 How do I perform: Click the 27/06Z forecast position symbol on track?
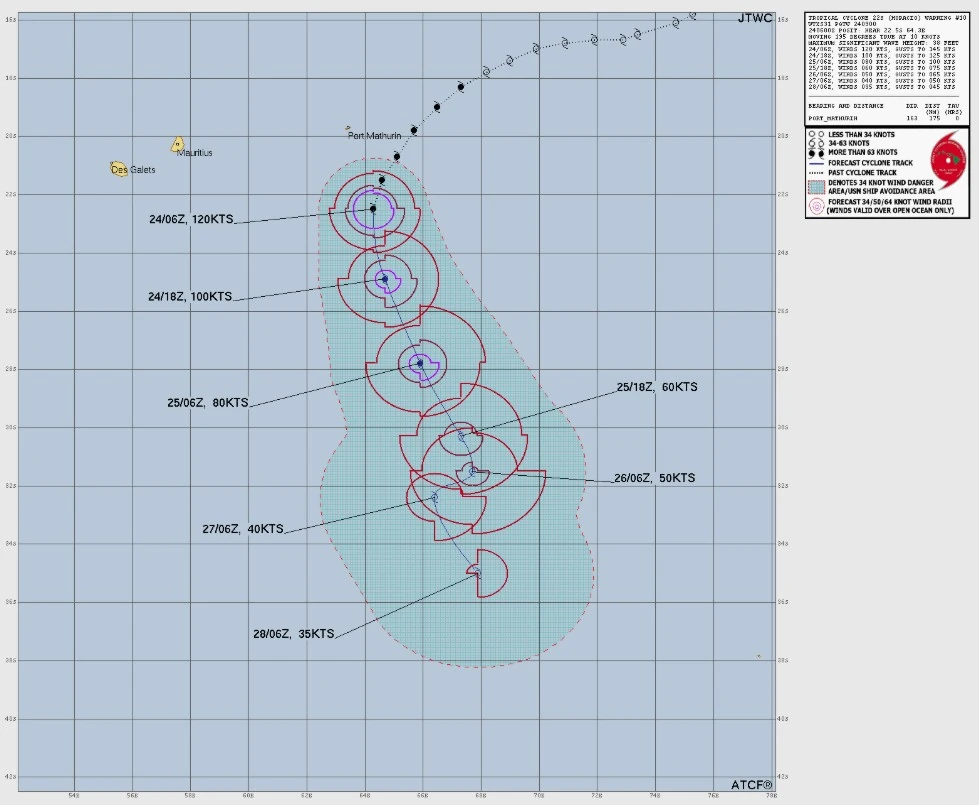pyautogui.click(x=435, y=497)
